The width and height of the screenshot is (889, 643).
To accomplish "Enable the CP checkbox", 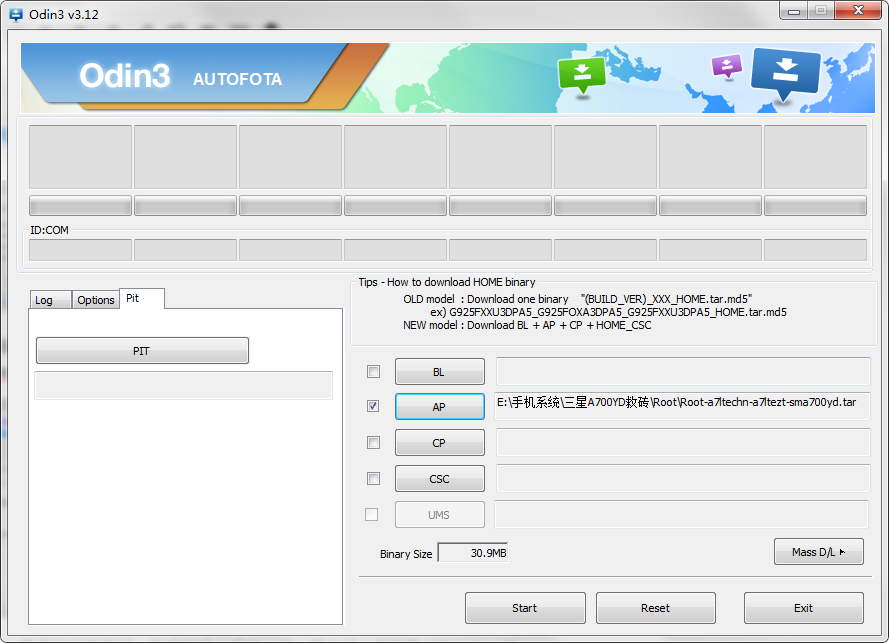I will tap(373, 442).
